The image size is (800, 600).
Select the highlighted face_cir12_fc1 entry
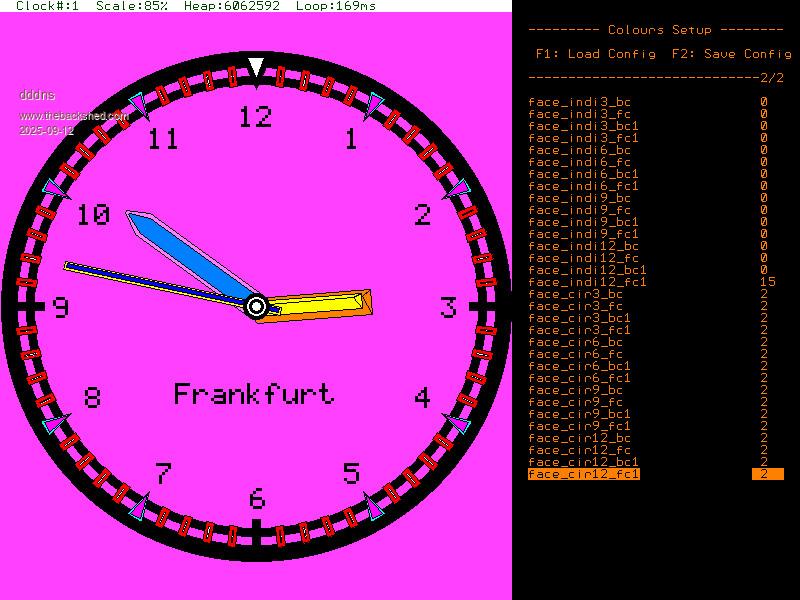(583, 474)
